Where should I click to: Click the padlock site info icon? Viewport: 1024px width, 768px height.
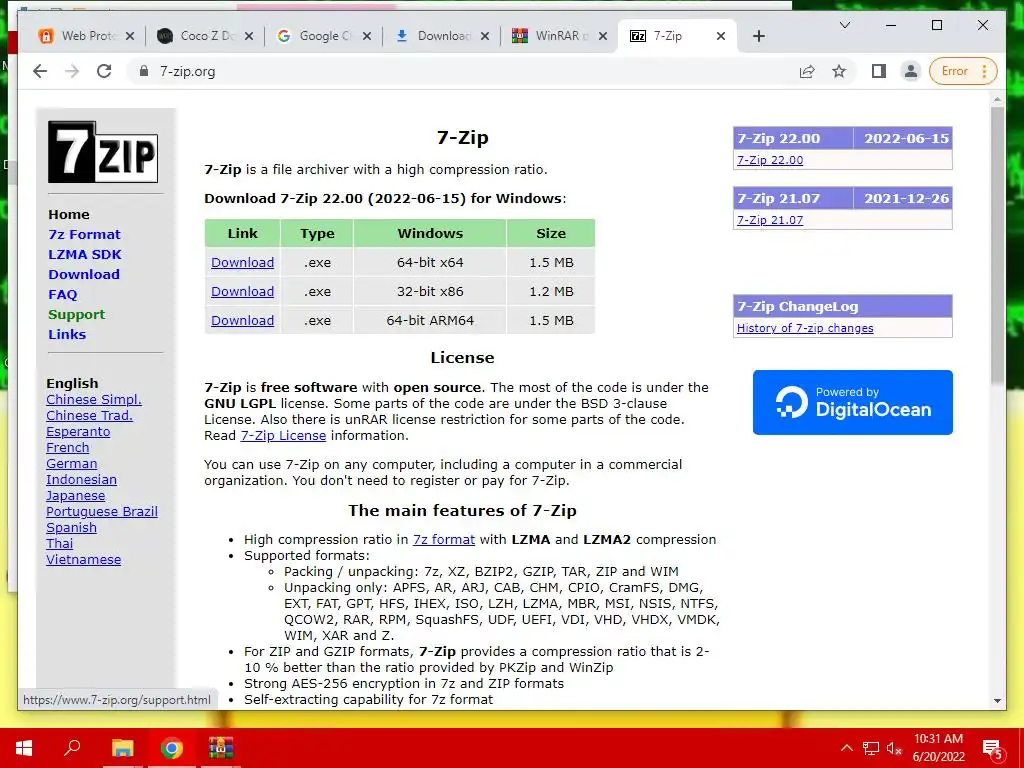(x=144, y=71)
